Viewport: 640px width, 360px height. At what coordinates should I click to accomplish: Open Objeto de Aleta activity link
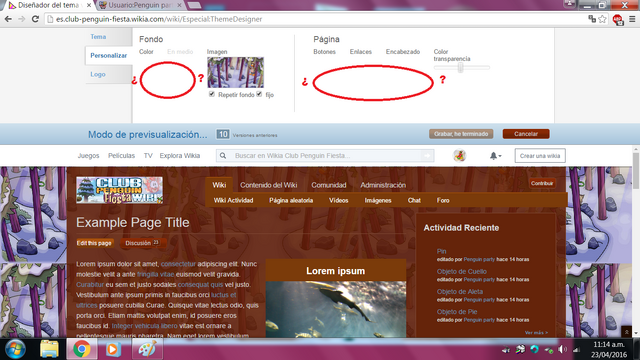[460, 291]
